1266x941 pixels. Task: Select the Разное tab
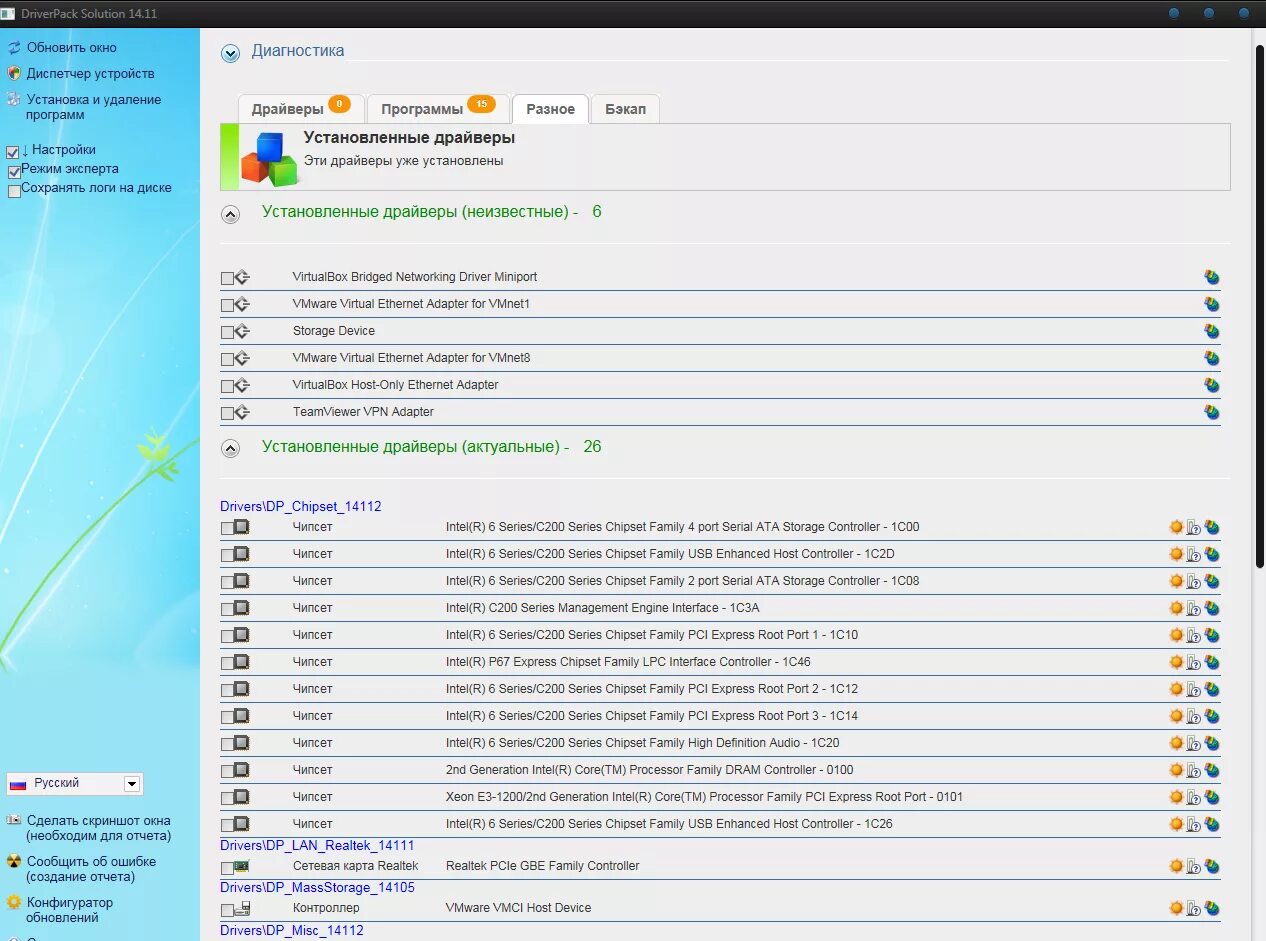coord(550,109)
